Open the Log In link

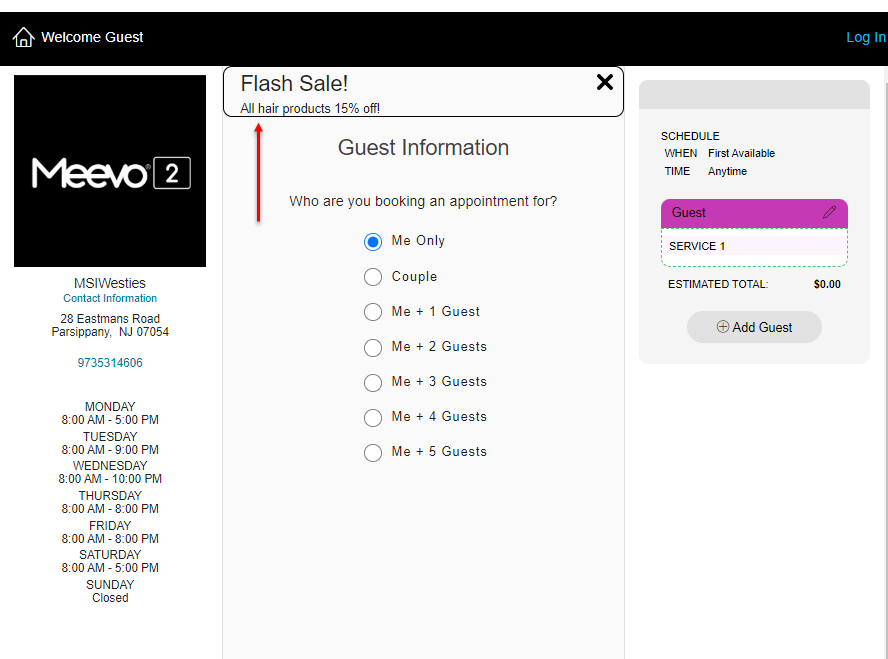(865, 37)
